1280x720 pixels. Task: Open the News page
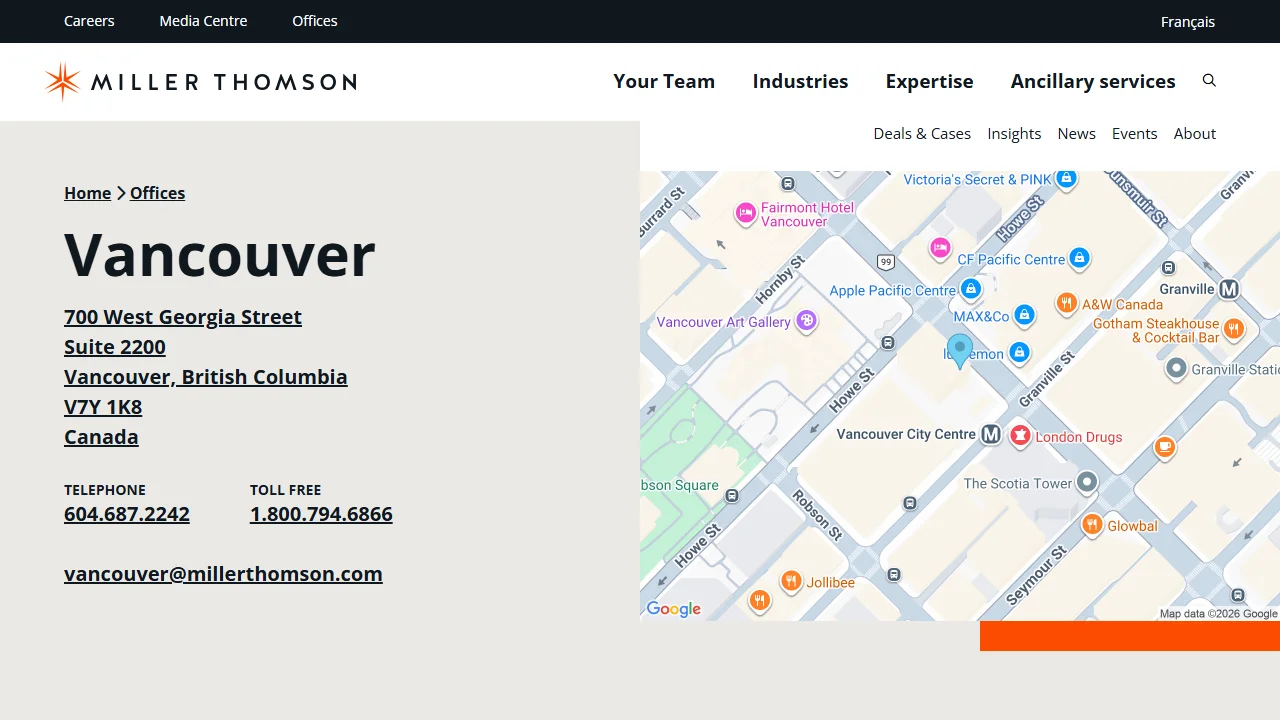click(1077, 134)
